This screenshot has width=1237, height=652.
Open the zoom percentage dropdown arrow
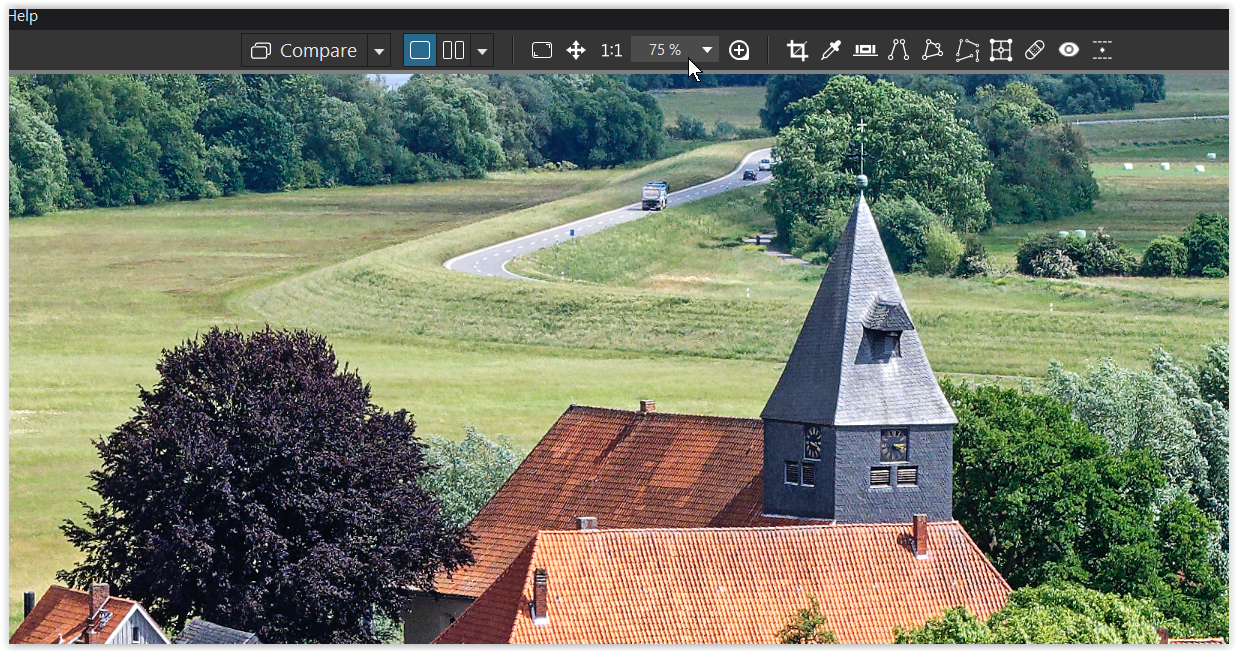(x=707, y=50)
